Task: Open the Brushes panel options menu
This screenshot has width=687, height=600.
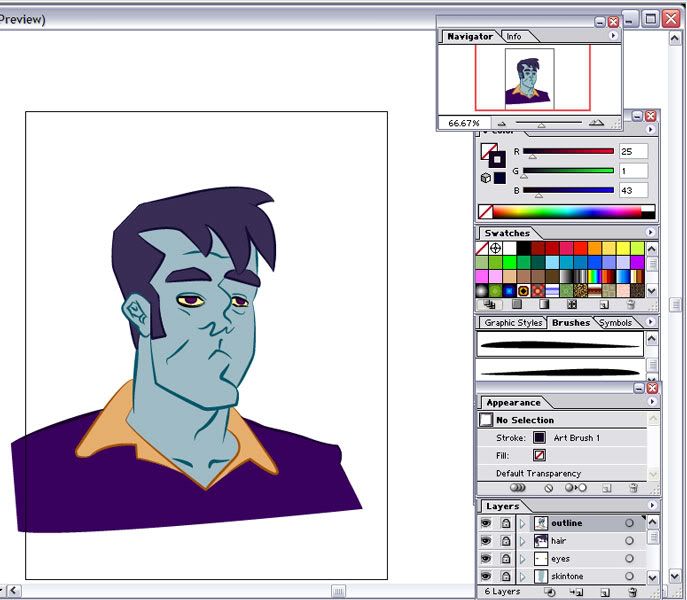Action: [x=650, y=322]
